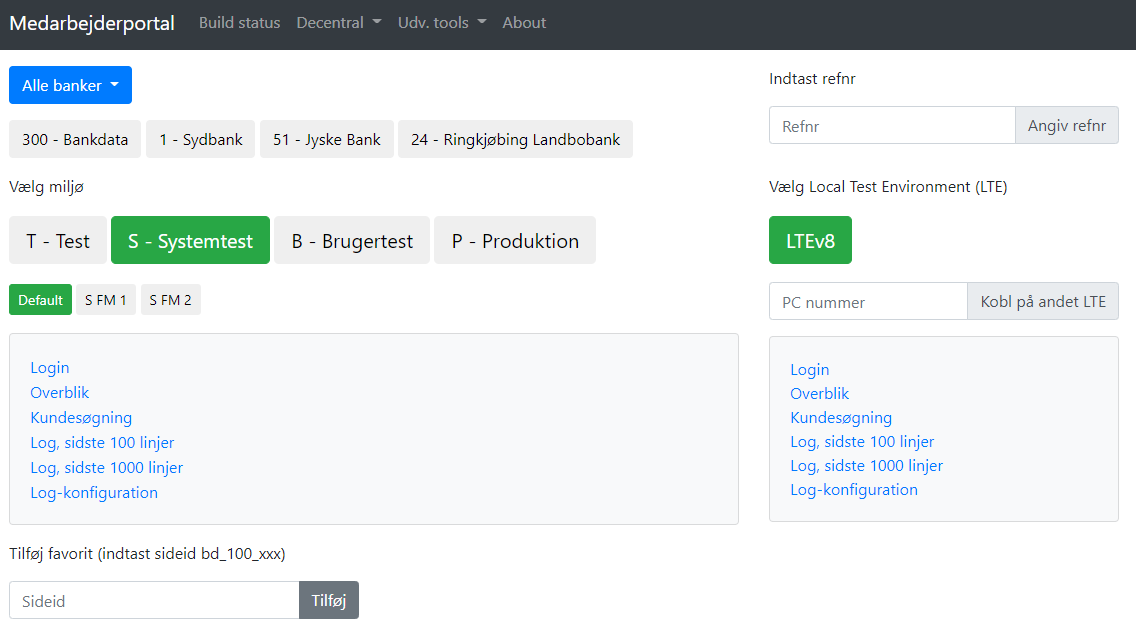Select the P - Produktion environment
Screen dimensions: 1136x636
[x=514, y=241]
